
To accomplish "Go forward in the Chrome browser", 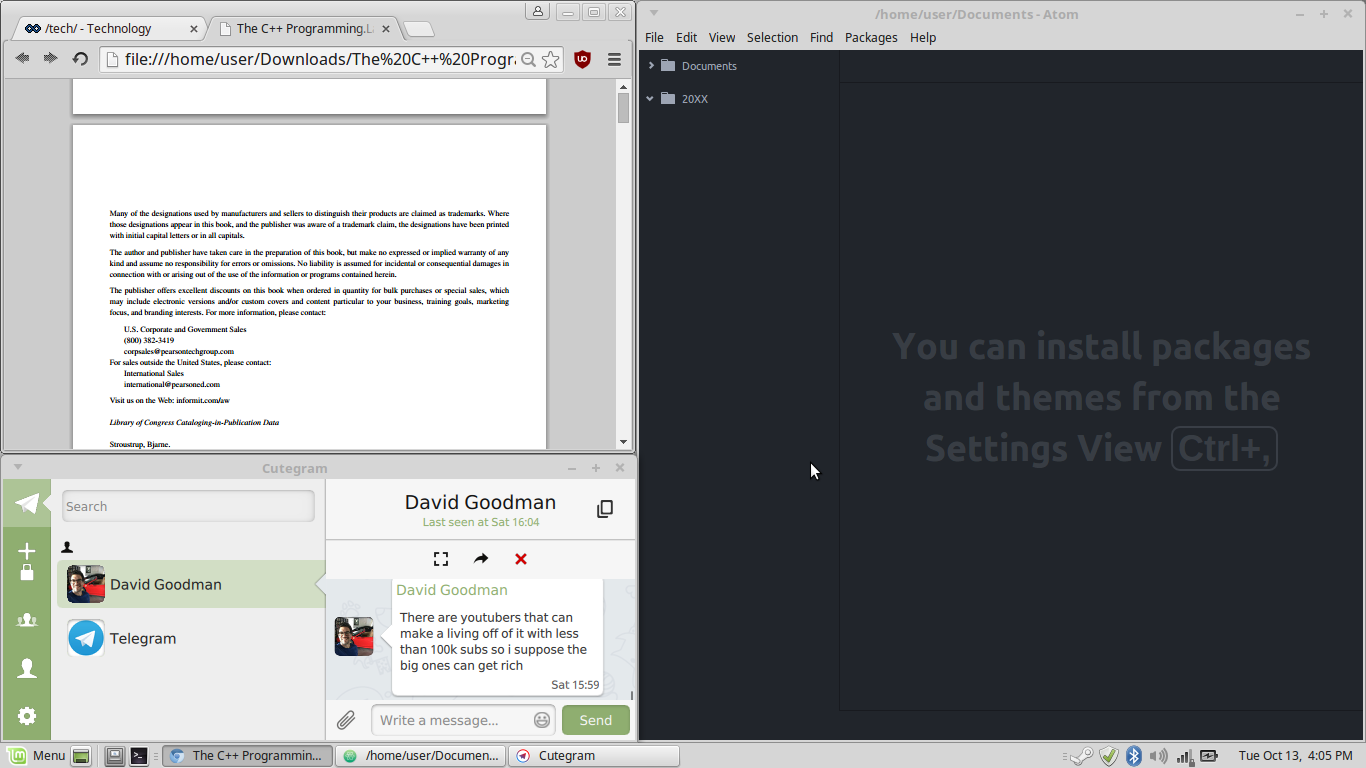I will tap(50, 59).
